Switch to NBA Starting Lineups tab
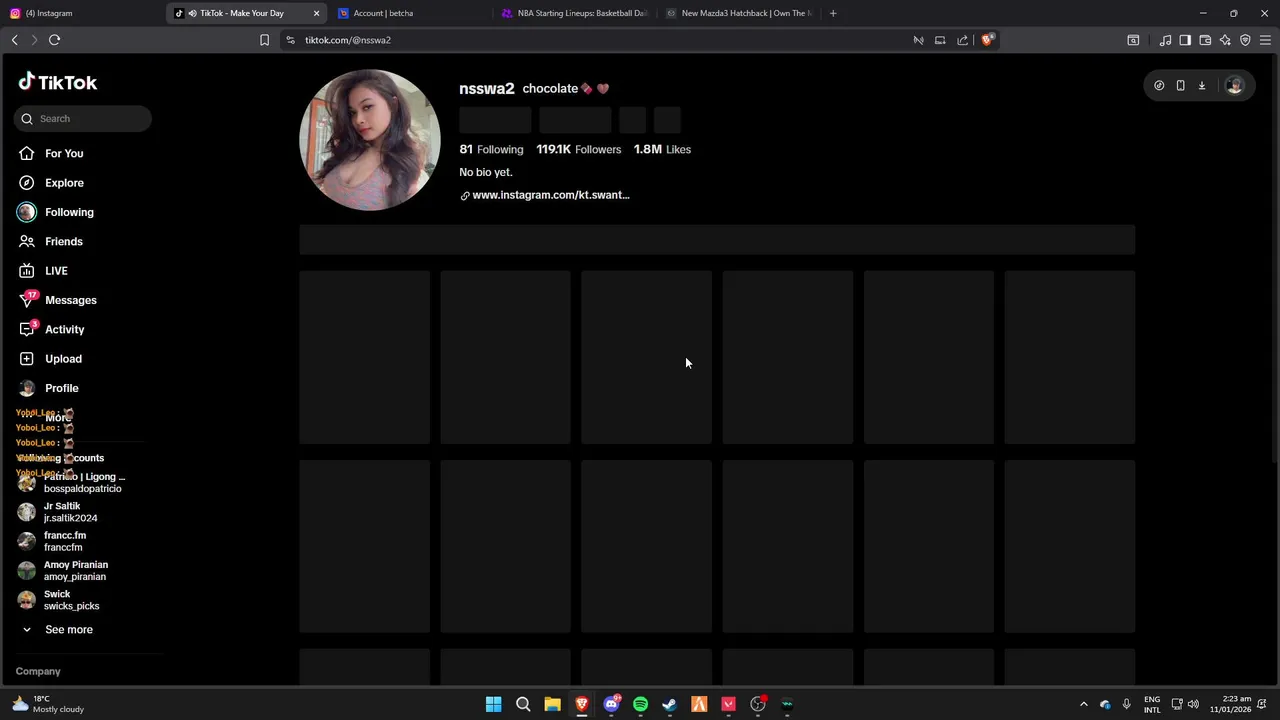This screenshot has height=720, width=1280. [574, 13]
